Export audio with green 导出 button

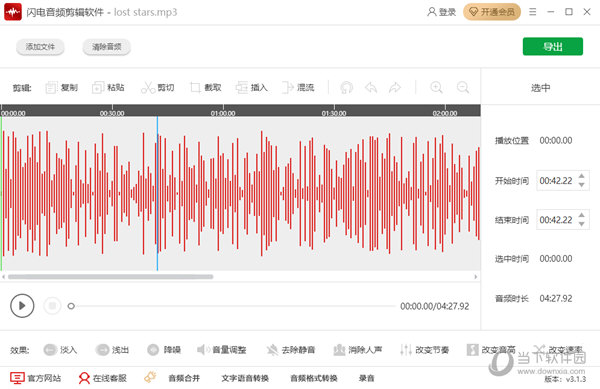pyautogui.click(x=553, y=47)
